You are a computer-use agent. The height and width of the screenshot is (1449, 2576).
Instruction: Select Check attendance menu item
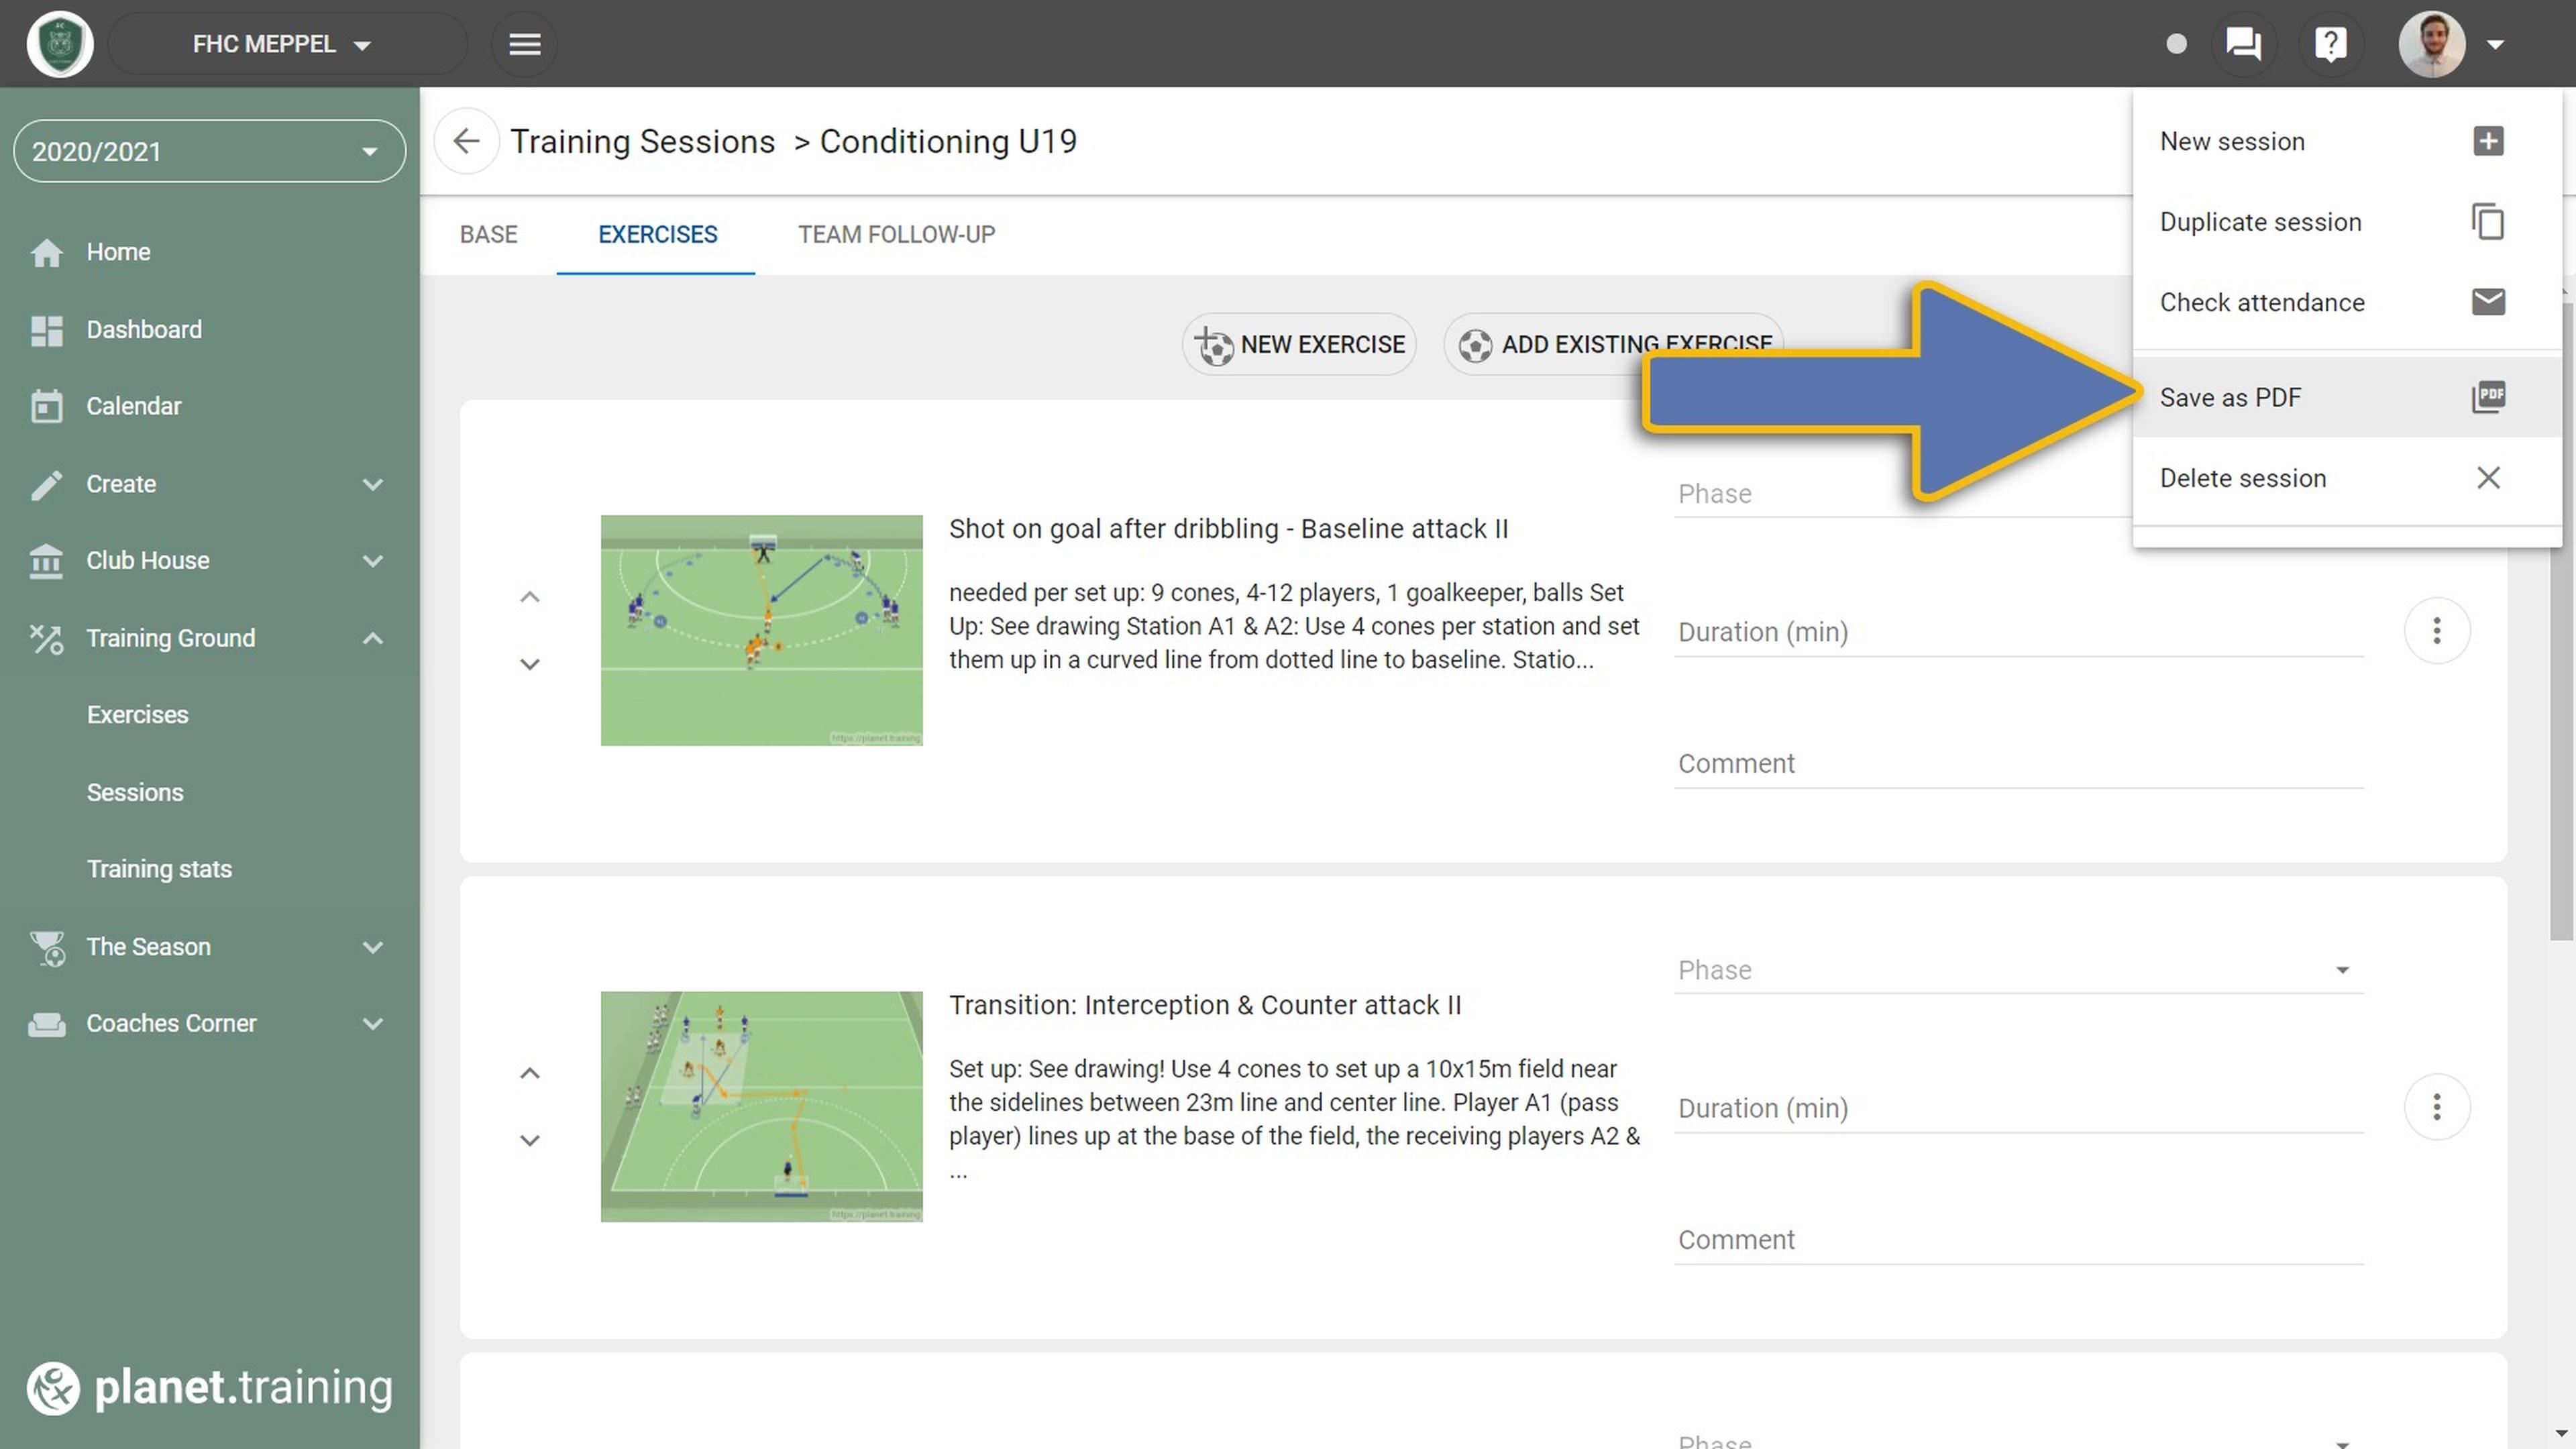point(2347,302)
